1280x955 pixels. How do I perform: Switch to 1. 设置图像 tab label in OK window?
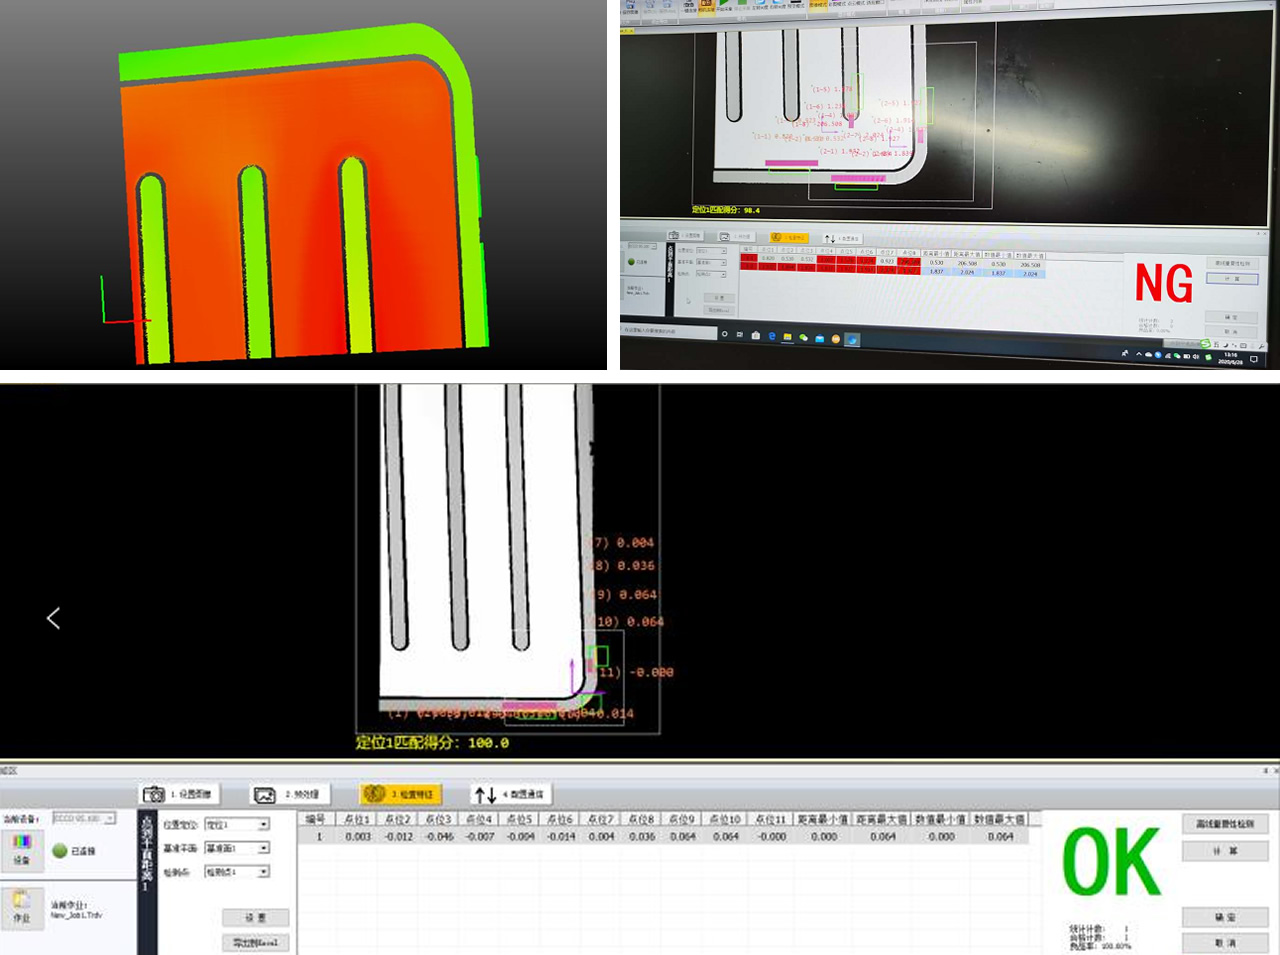[x=190, y=794]
